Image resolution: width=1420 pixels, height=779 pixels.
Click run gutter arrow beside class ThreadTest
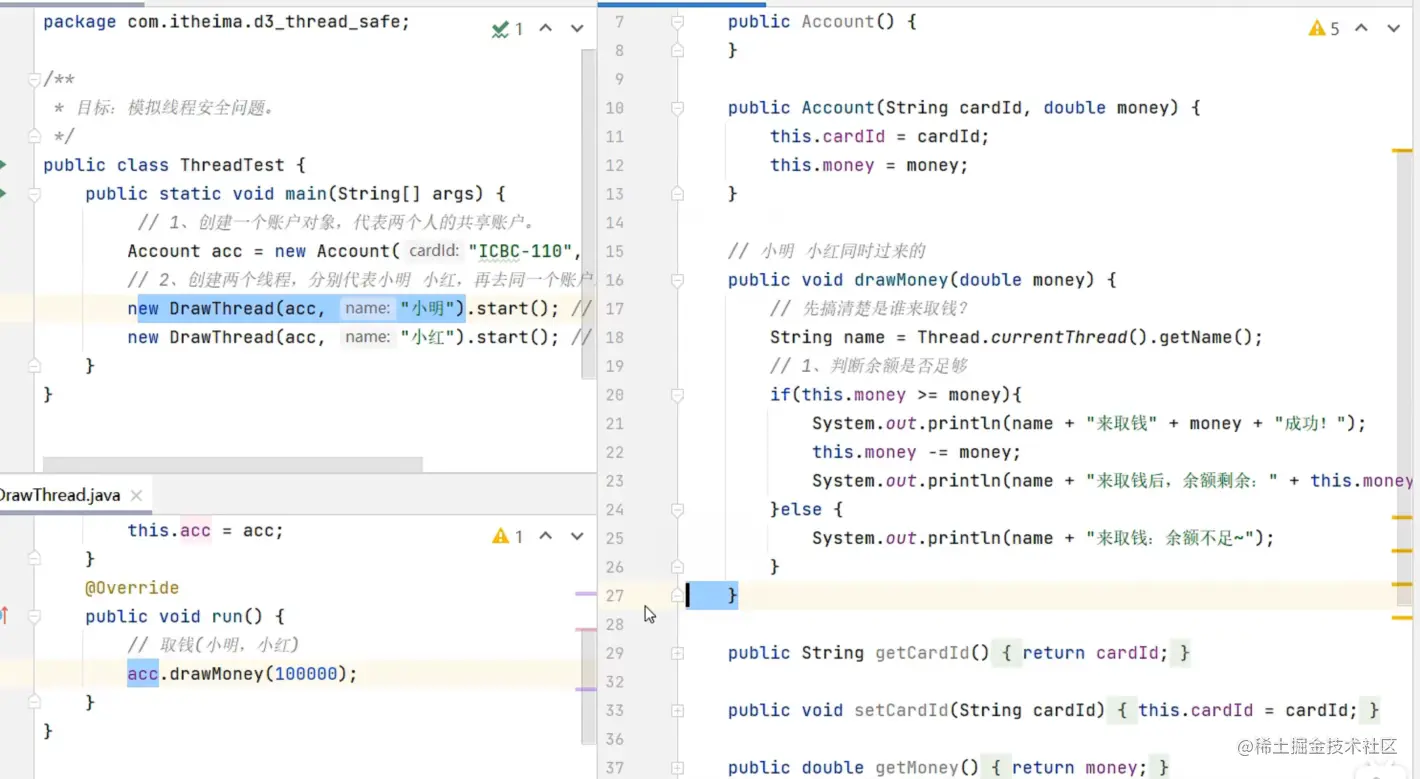[x=3, y=164]
